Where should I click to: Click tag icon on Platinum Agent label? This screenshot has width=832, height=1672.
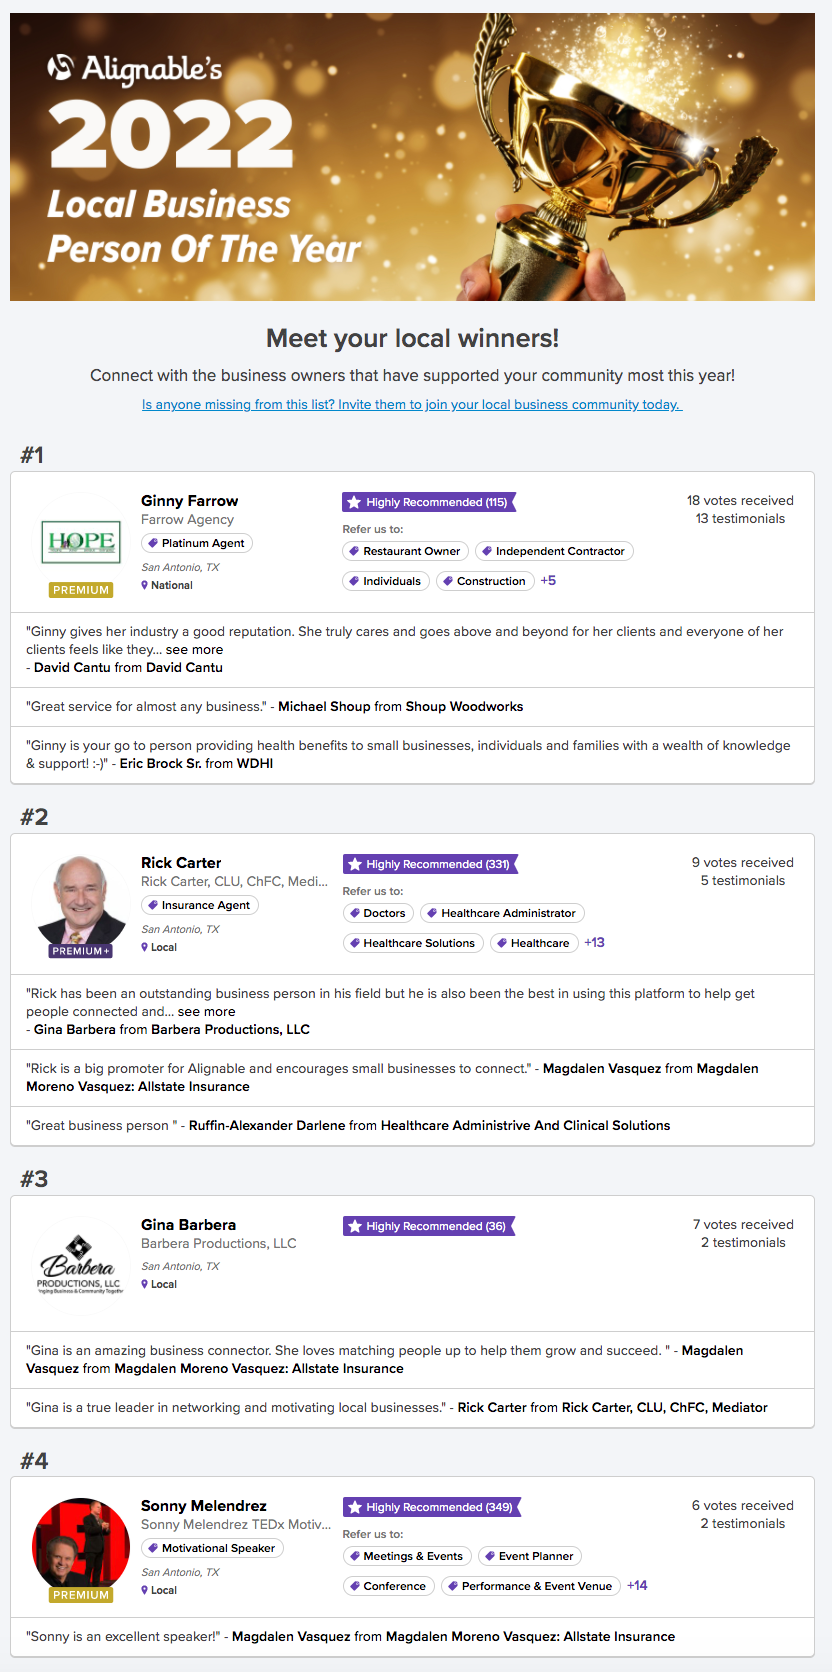click(x=153, y=543)
